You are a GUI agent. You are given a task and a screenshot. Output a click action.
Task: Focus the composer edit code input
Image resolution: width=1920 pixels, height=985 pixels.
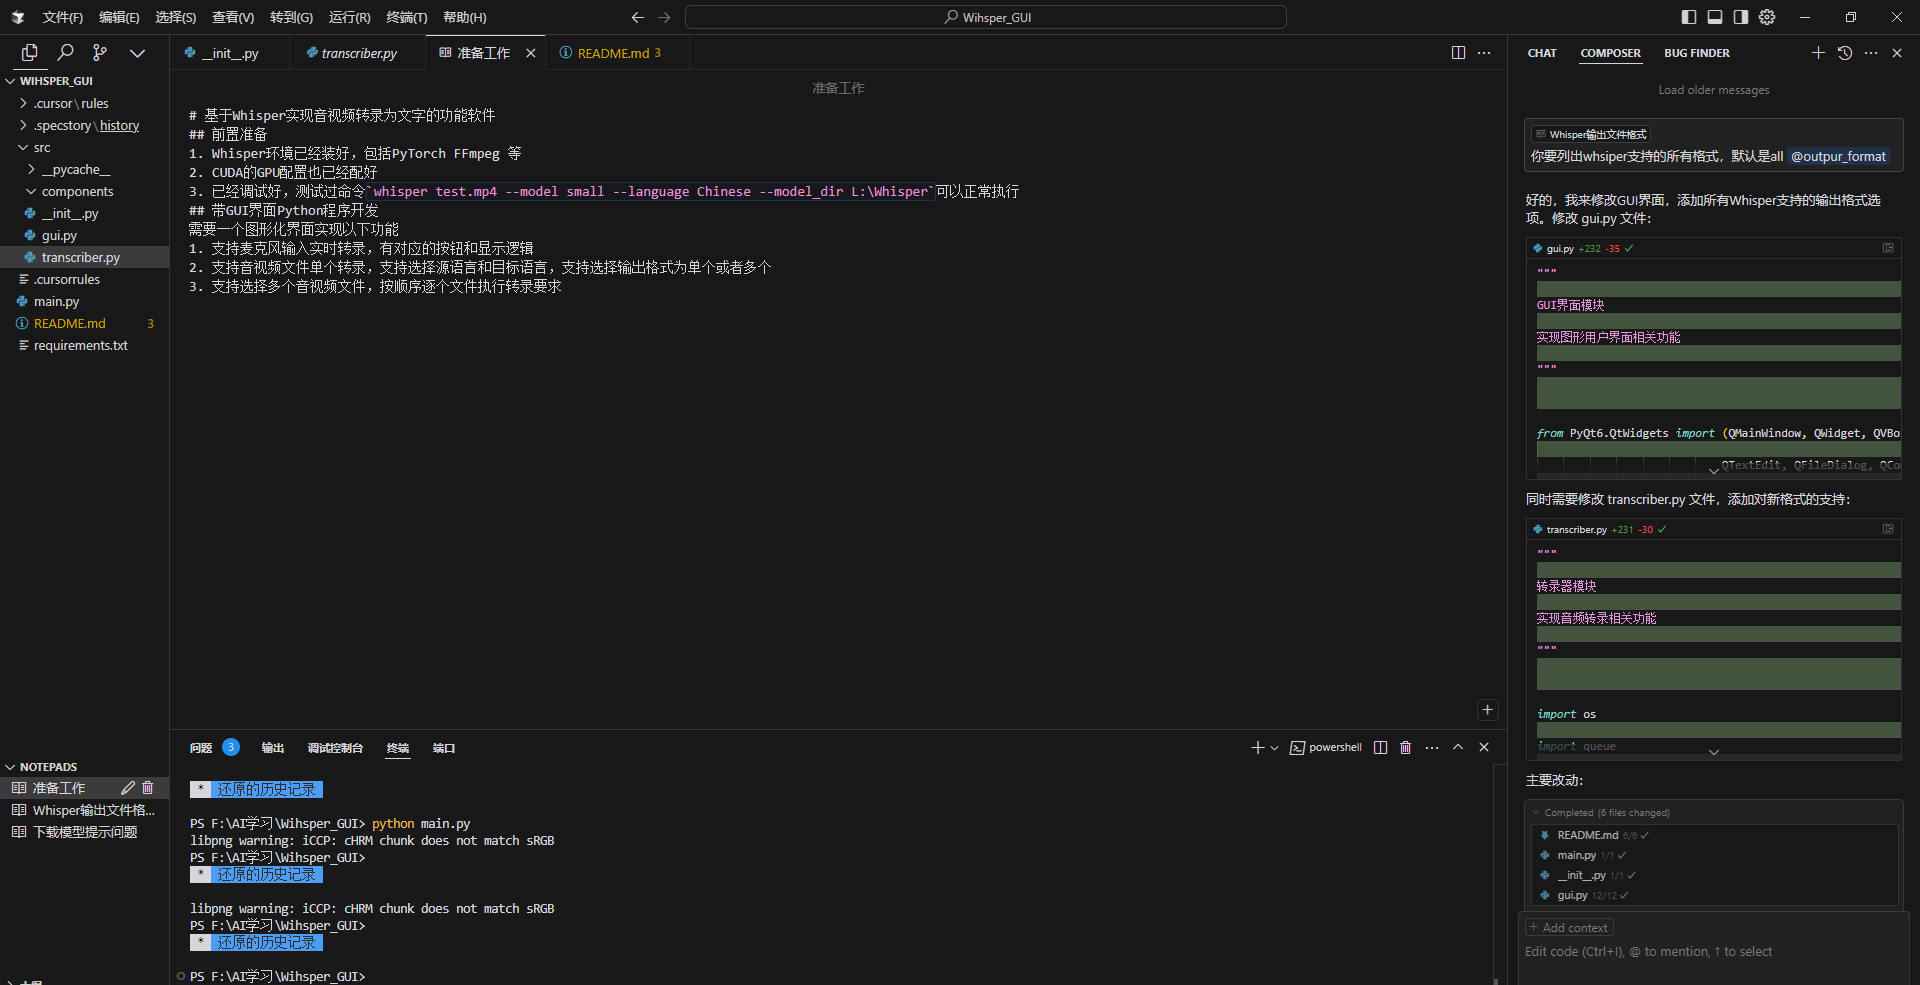coord(1713,952)
